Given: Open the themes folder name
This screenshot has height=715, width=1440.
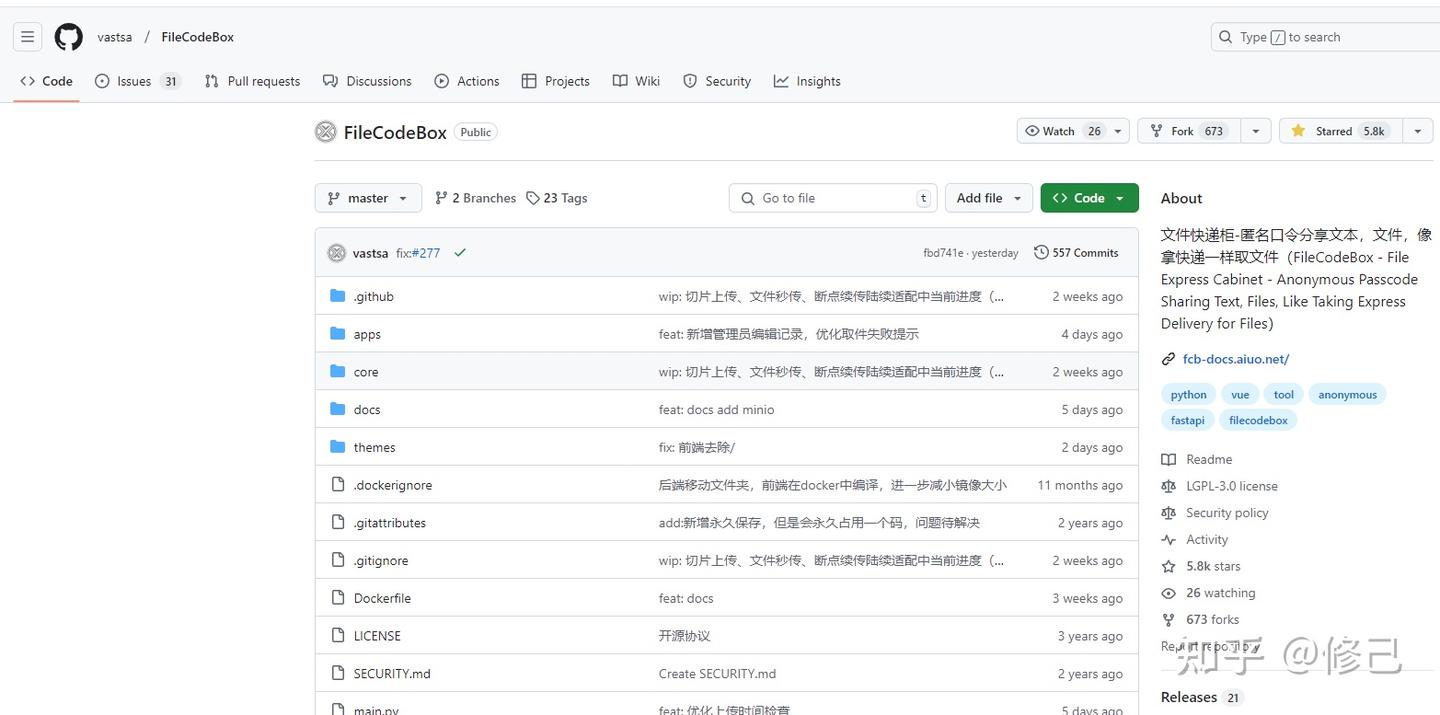Looking at the screenshot, I should (x=374, y=447).
